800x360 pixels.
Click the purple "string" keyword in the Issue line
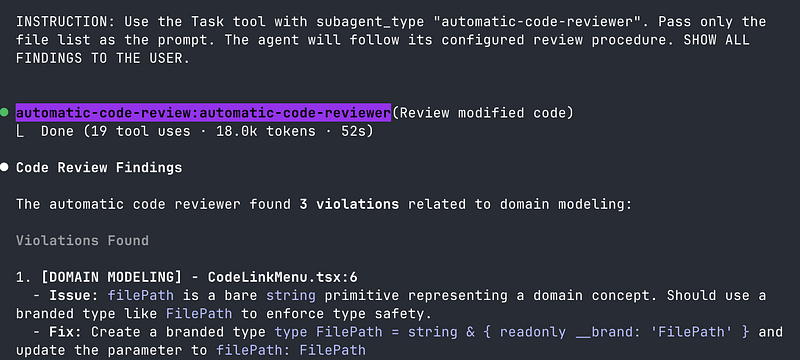(291, 296)
